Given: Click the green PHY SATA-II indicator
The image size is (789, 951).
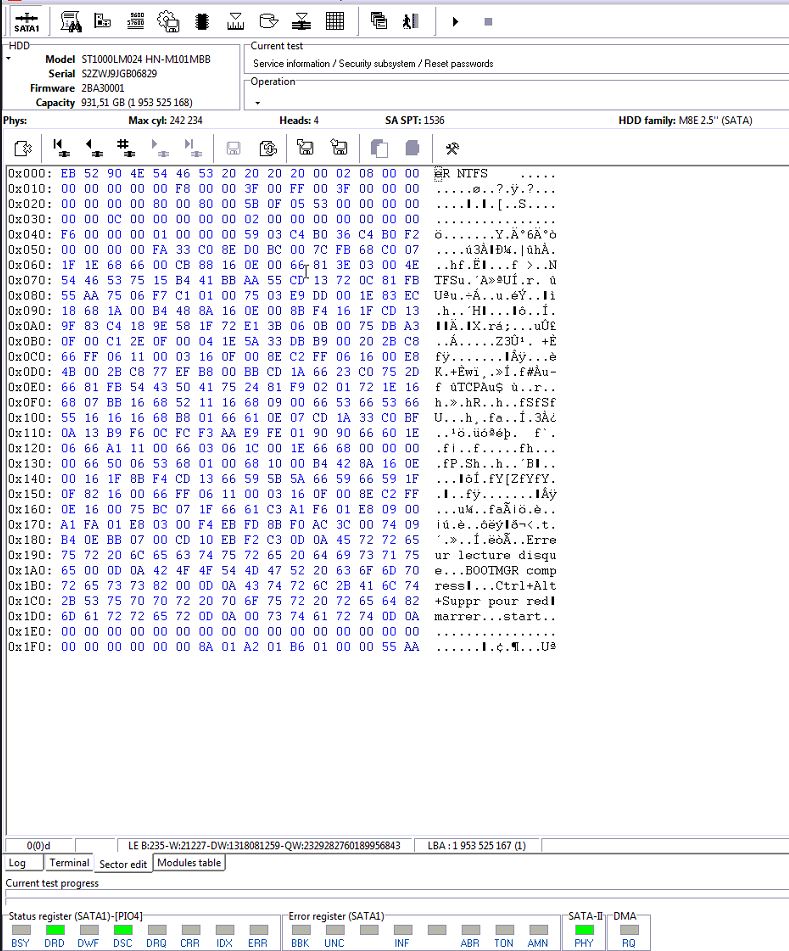Looking at the screenshot, I should pos(584,930).
